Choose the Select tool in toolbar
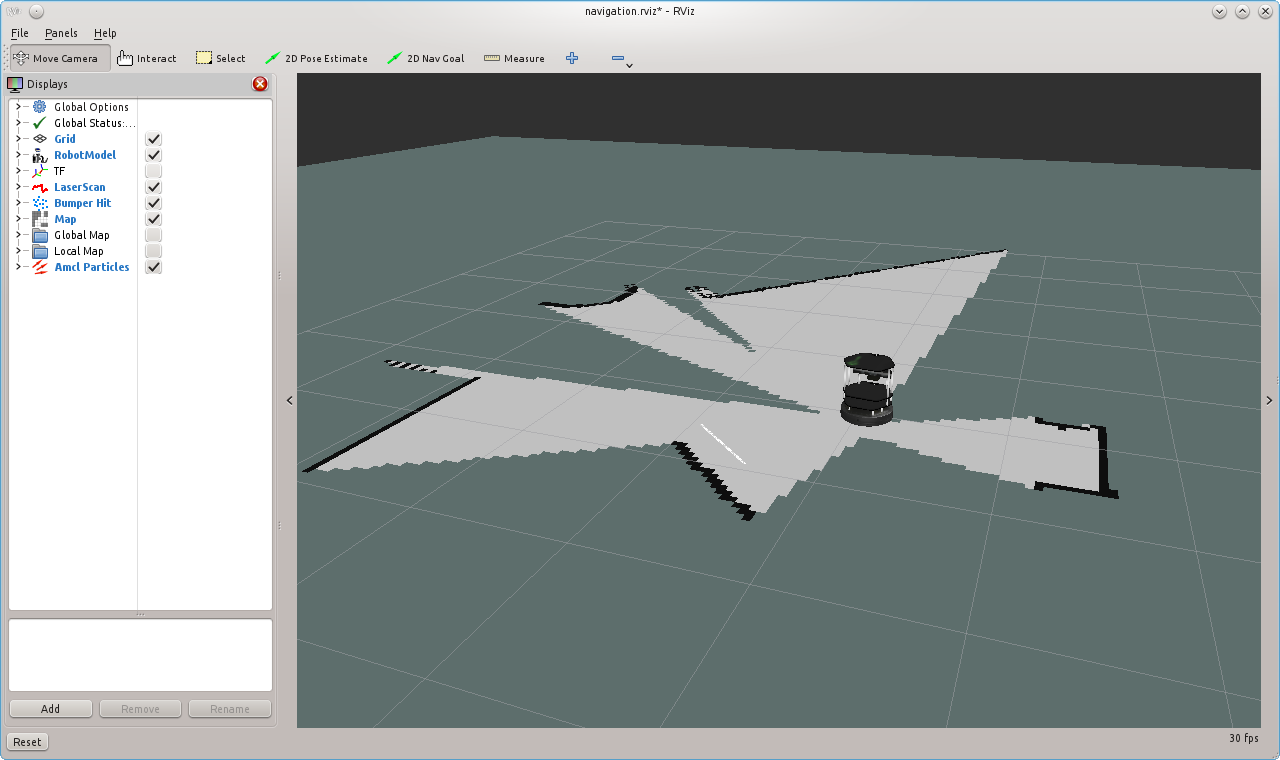This screenshot has width=1280, height=760. coord(221,58)
